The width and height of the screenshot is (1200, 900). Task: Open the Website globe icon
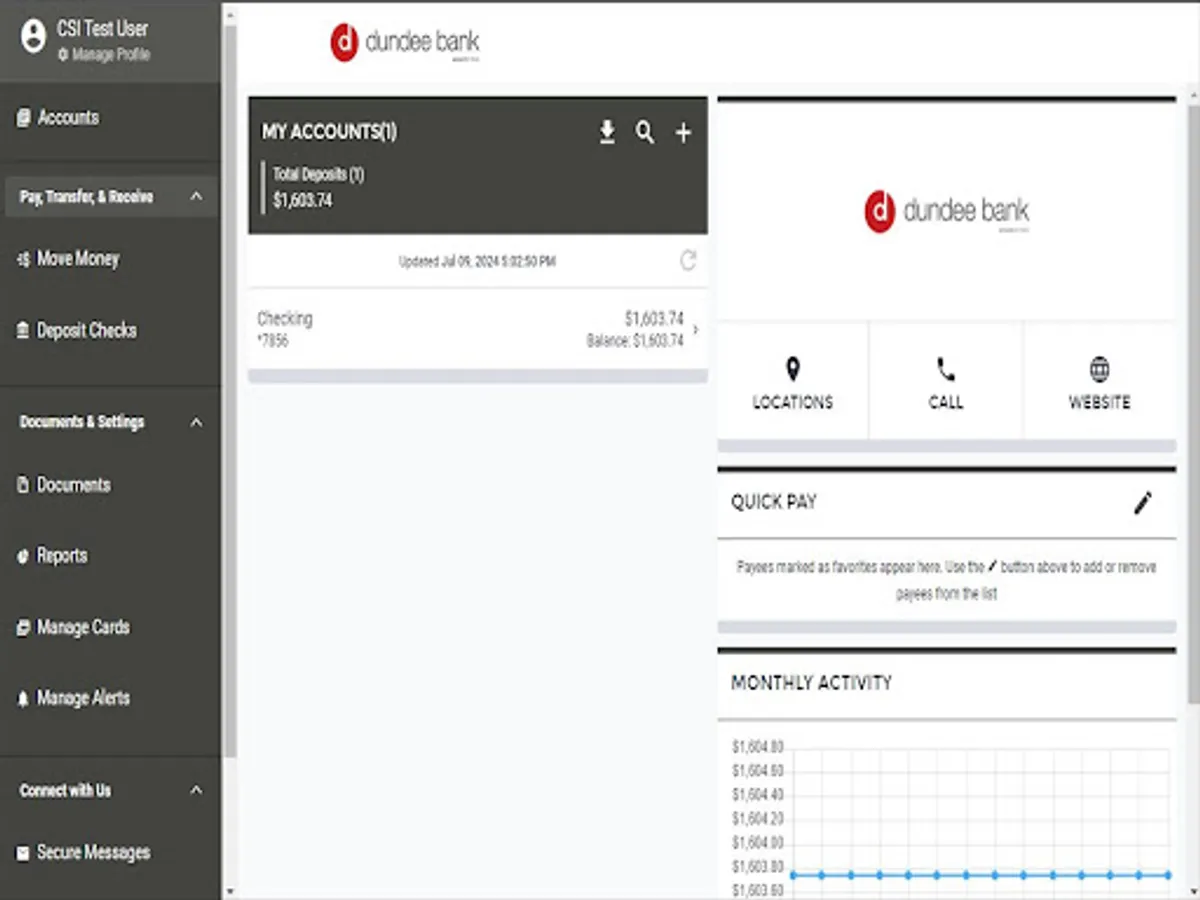pyautogui.click(x=1099, y=370)
